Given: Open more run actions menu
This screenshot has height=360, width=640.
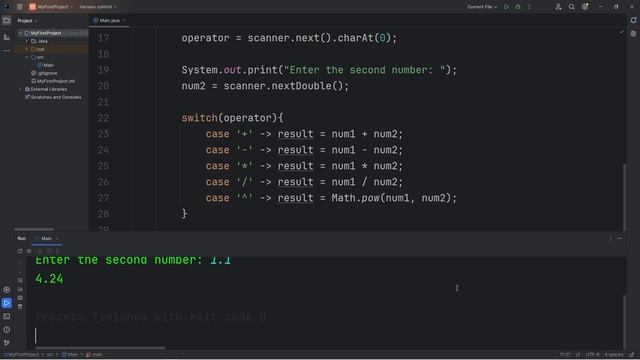Looking at the screenshot, I should [x=529, y=7].
